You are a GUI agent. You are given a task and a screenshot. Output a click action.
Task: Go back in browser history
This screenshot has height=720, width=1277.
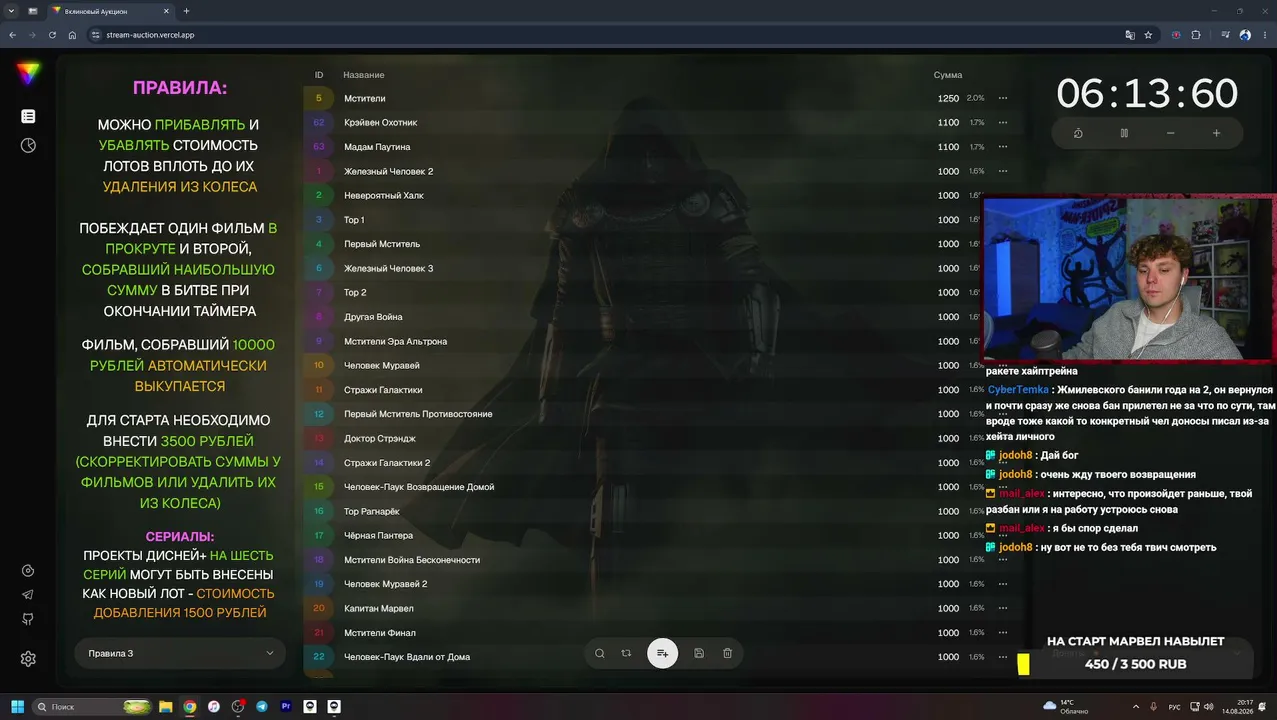12,35
